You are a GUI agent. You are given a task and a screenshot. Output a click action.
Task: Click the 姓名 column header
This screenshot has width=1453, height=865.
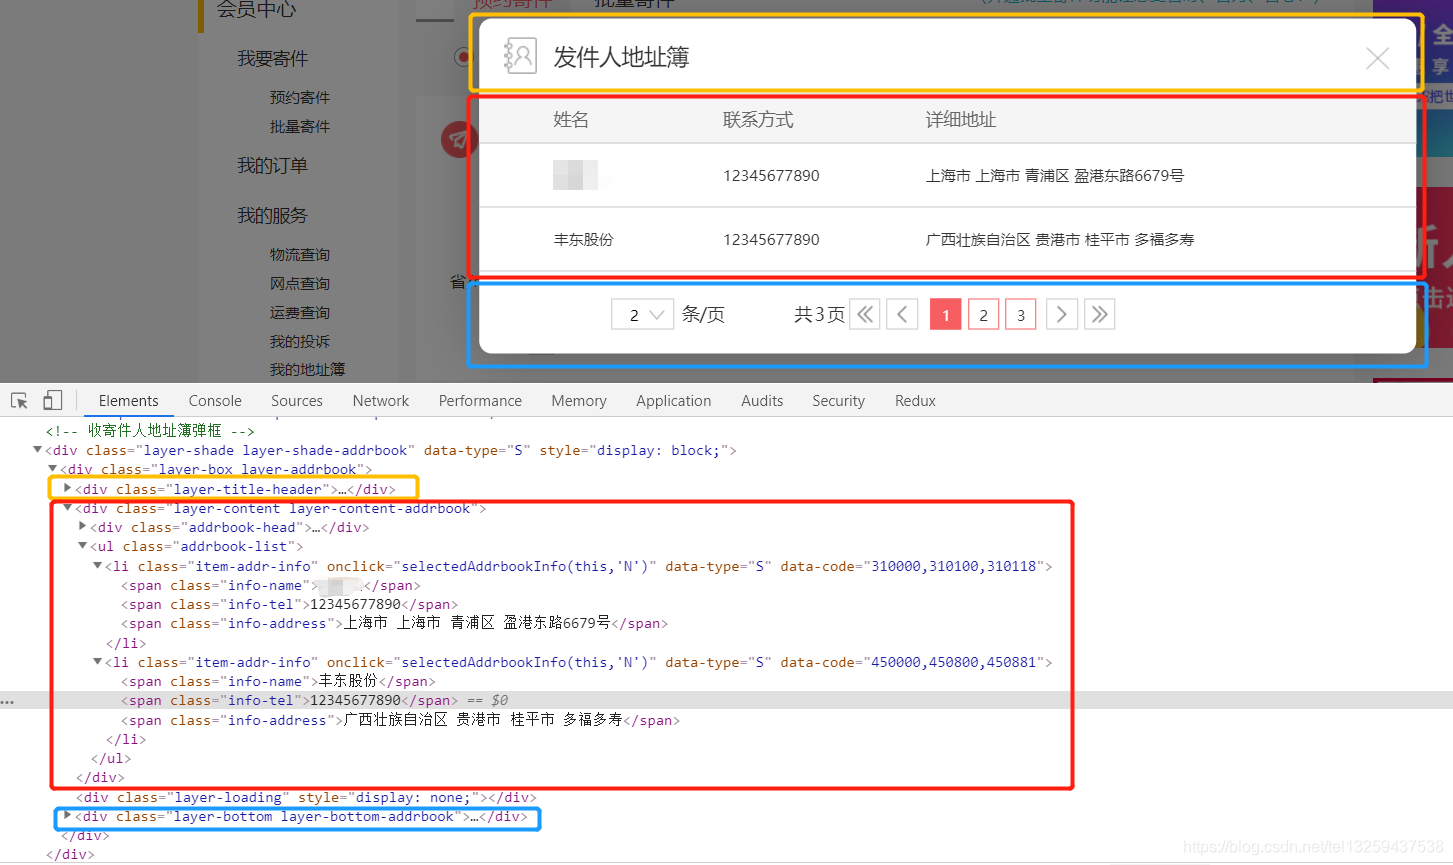pyautogui.click(x=571, y=120)
